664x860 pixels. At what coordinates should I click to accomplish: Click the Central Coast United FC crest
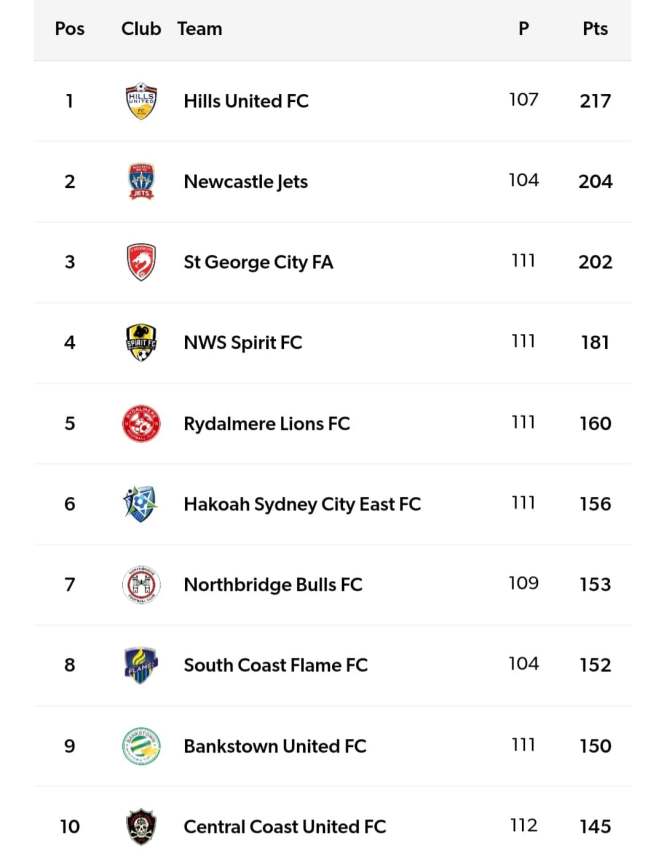coord(141,826)
